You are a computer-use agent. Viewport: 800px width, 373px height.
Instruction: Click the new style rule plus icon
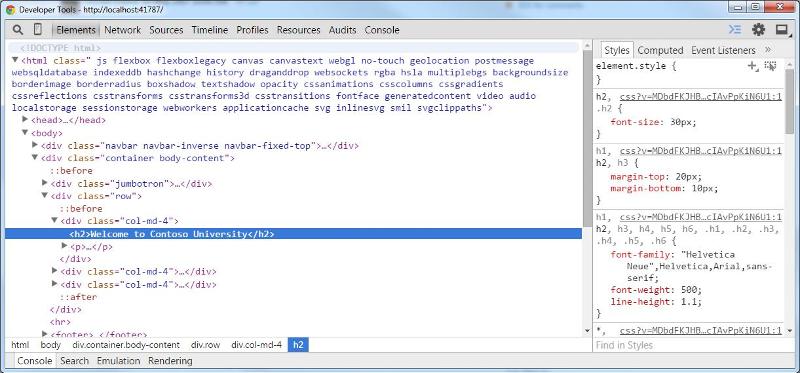click(x=753, y=65)
